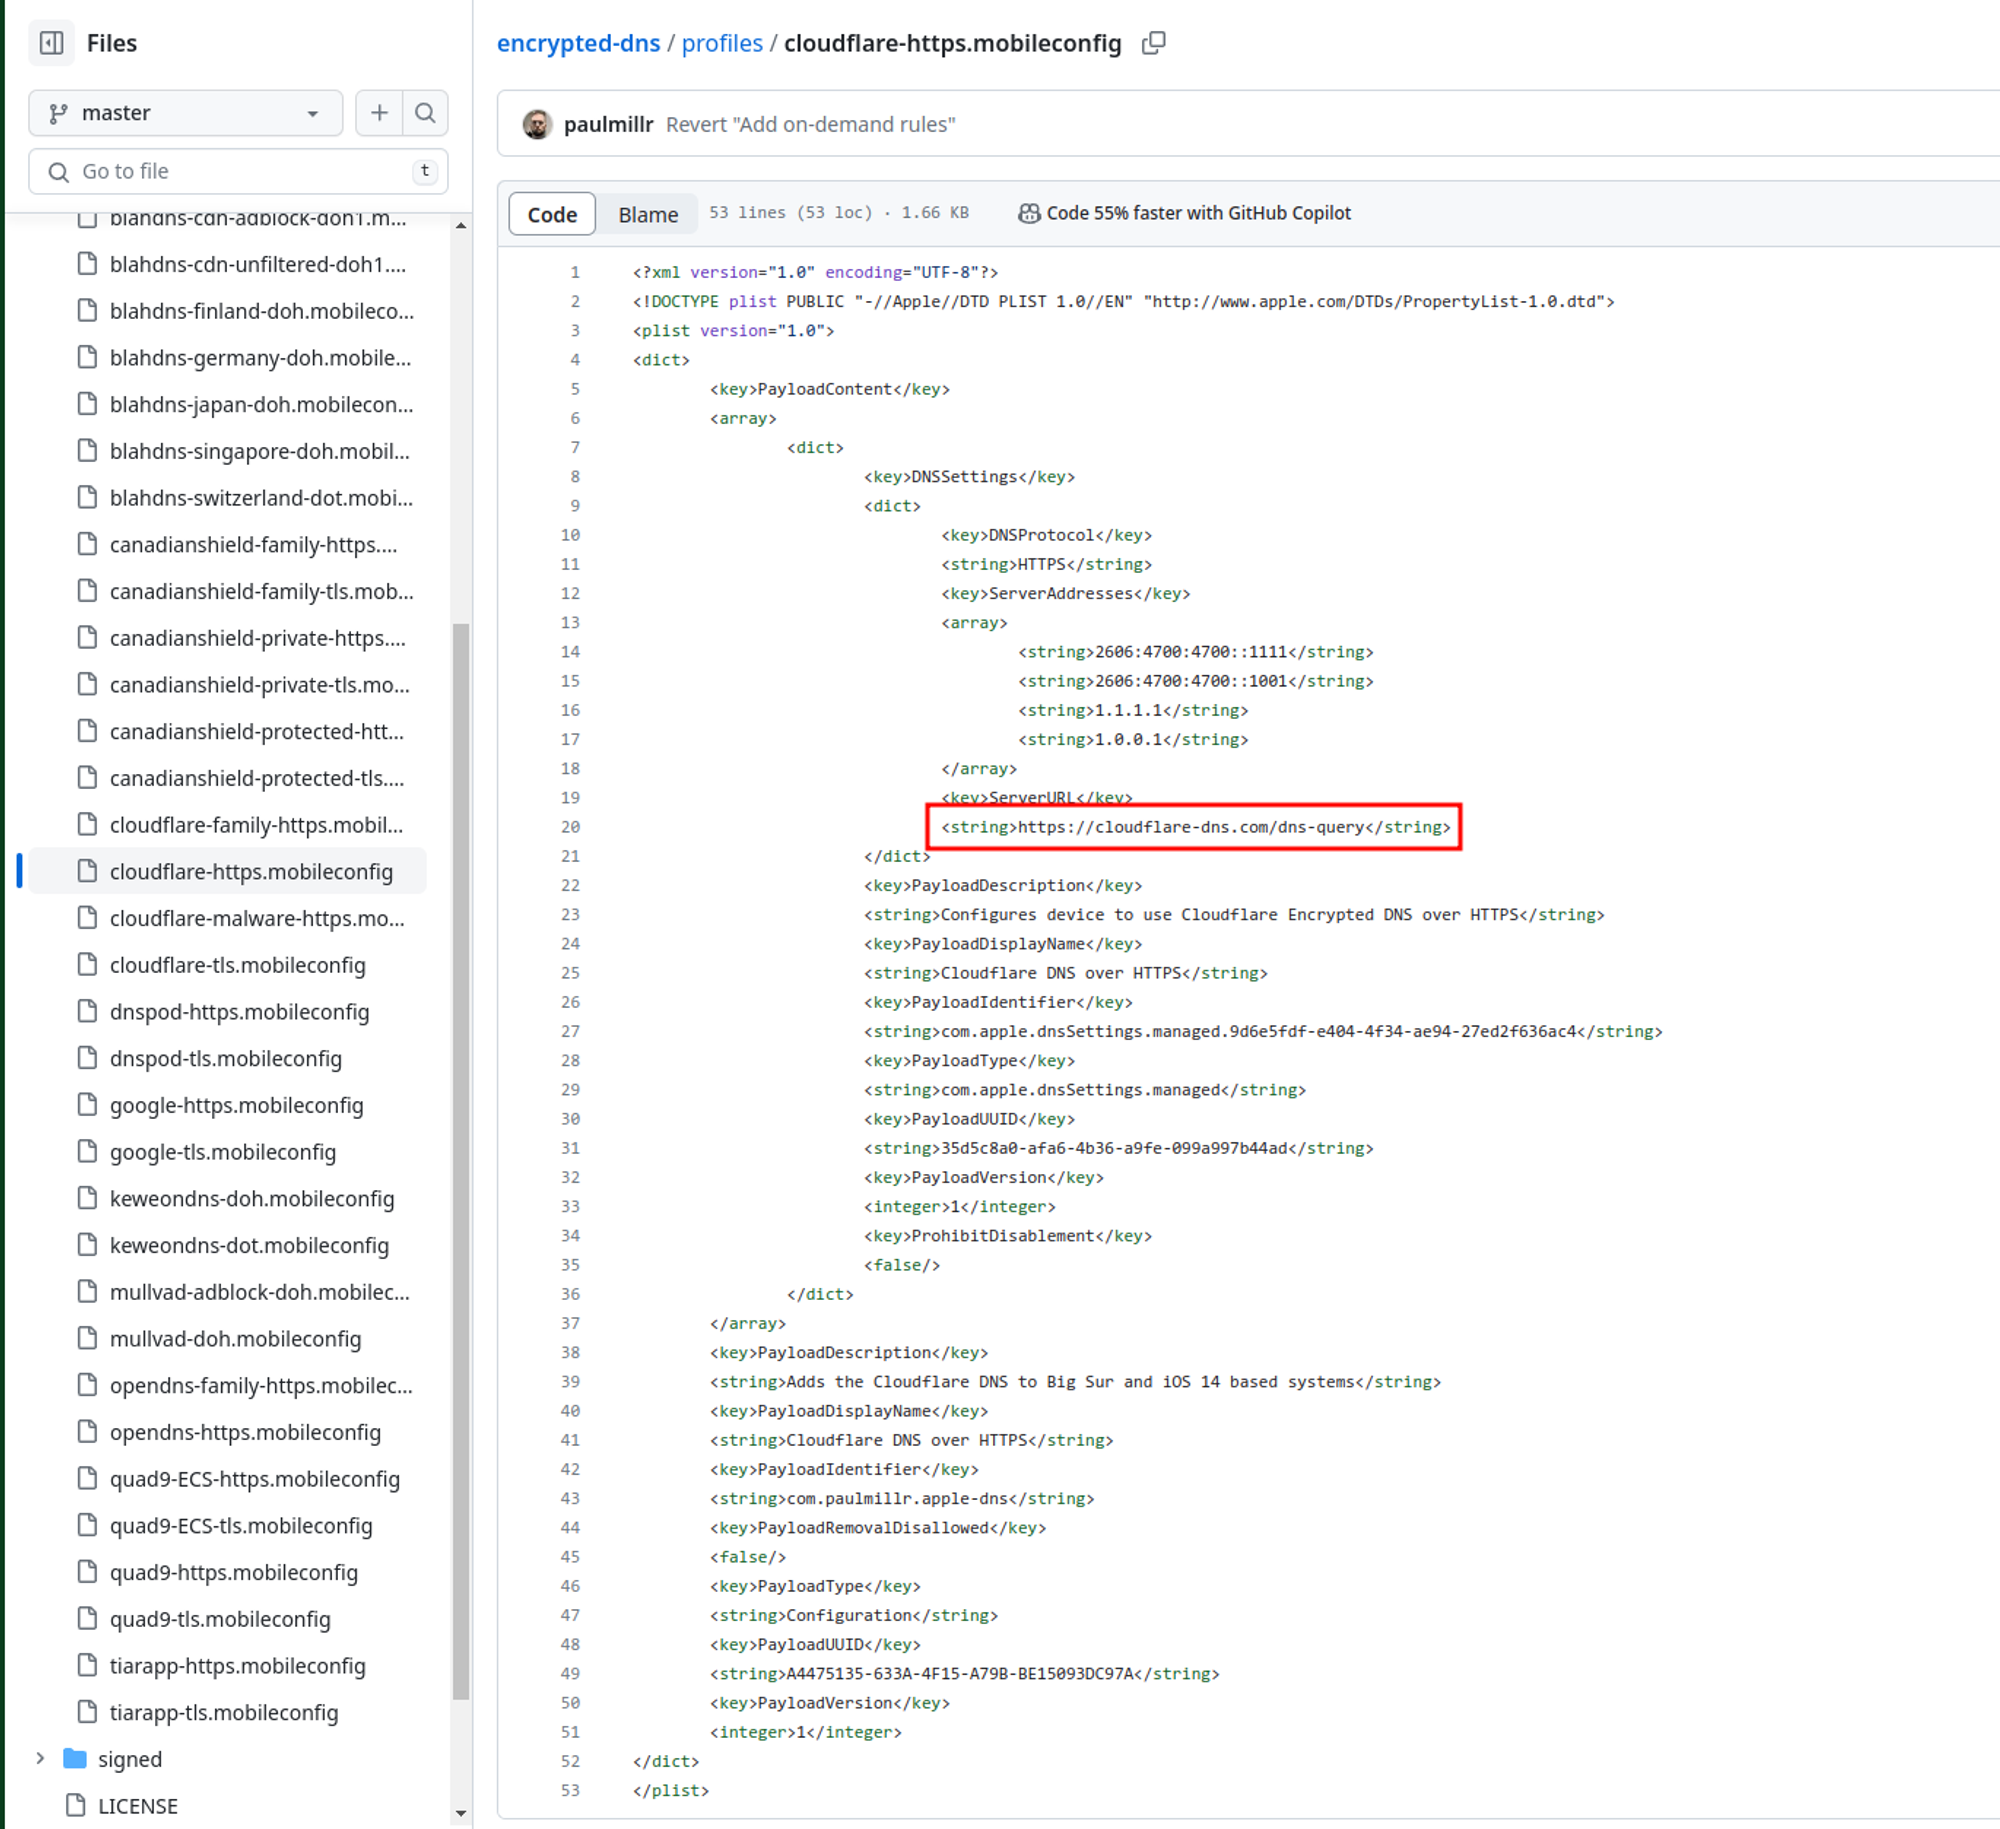Image resolution: width=2000 pixels, height=1829 pixels.
Task: Click the search files magnifier icon
Action: (x=425, y=113)
